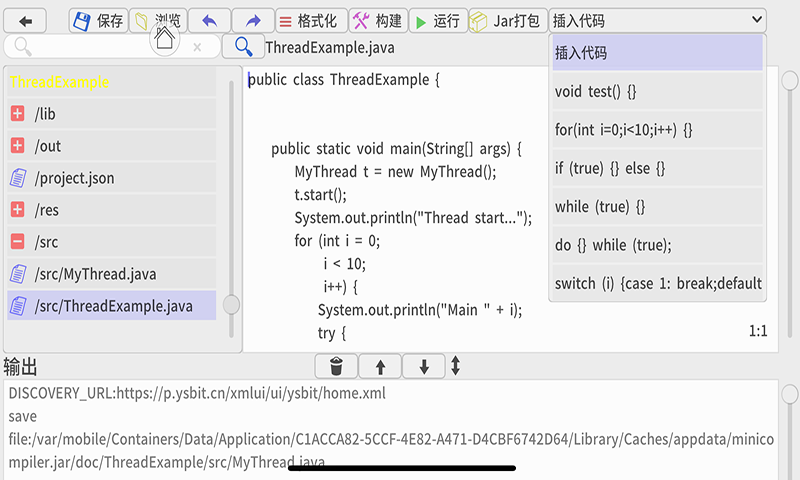Click the down arrow in output bar

pyautogui.click(x=424, y=367)
